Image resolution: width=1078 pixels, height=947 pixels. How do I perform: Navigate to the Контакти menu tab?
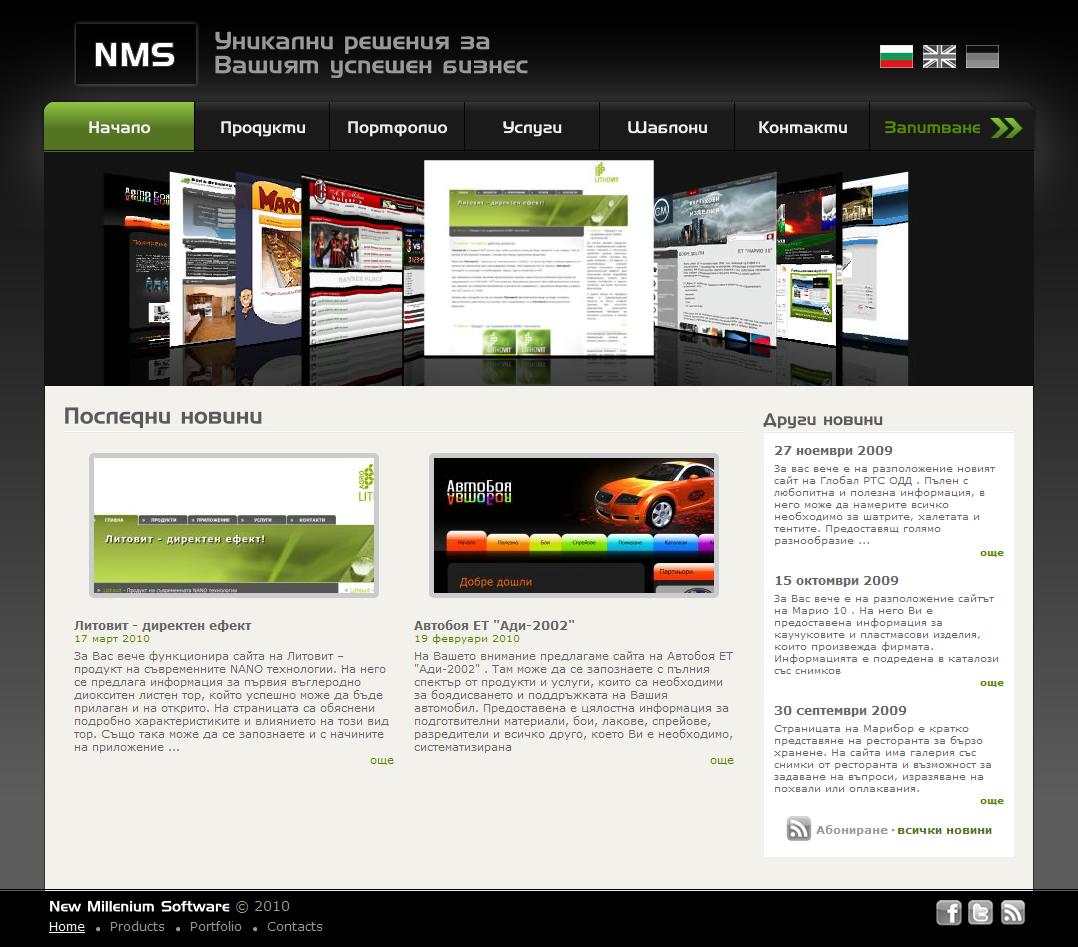pyautogui.click(x=802, y=128)
